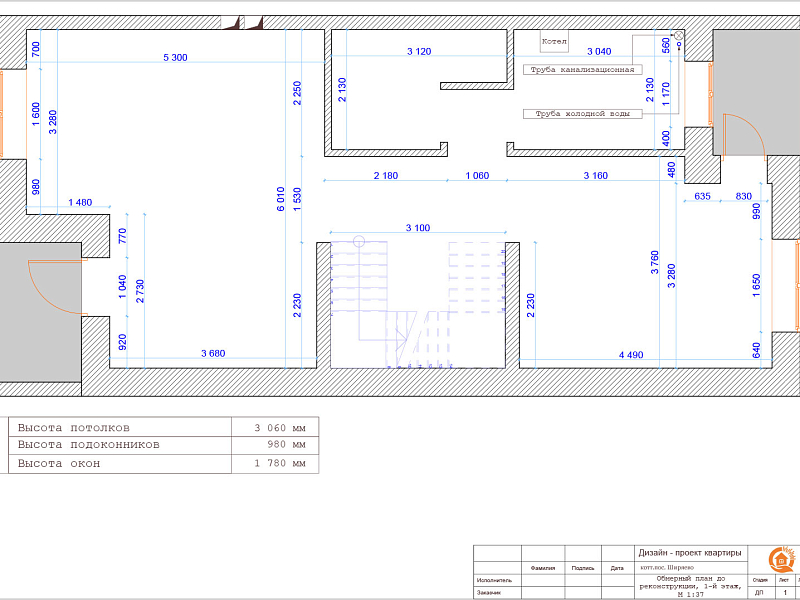Select the 'Труба холодной воды' label
Image resolution: width=800 pixels, height=600 pixels.
coord(582,114)
